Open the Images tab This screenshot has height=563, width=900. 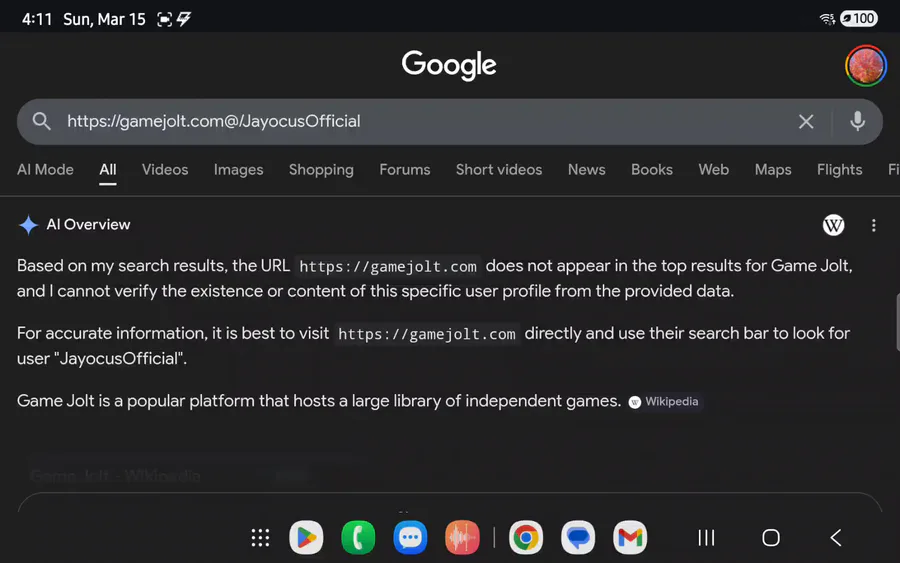point(238,169)
